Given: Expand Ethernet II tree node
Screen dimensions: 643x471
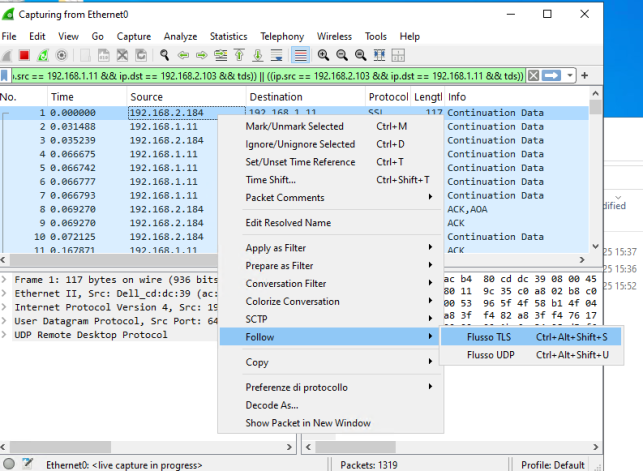Looking at the screenshot, I should pyautogui.click(x=4, y=294).
